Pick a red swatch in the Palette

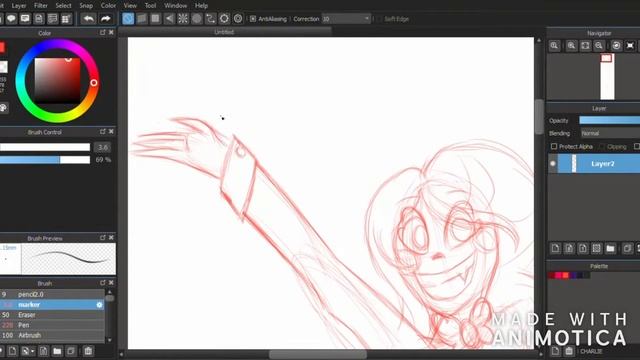(565, 276)
